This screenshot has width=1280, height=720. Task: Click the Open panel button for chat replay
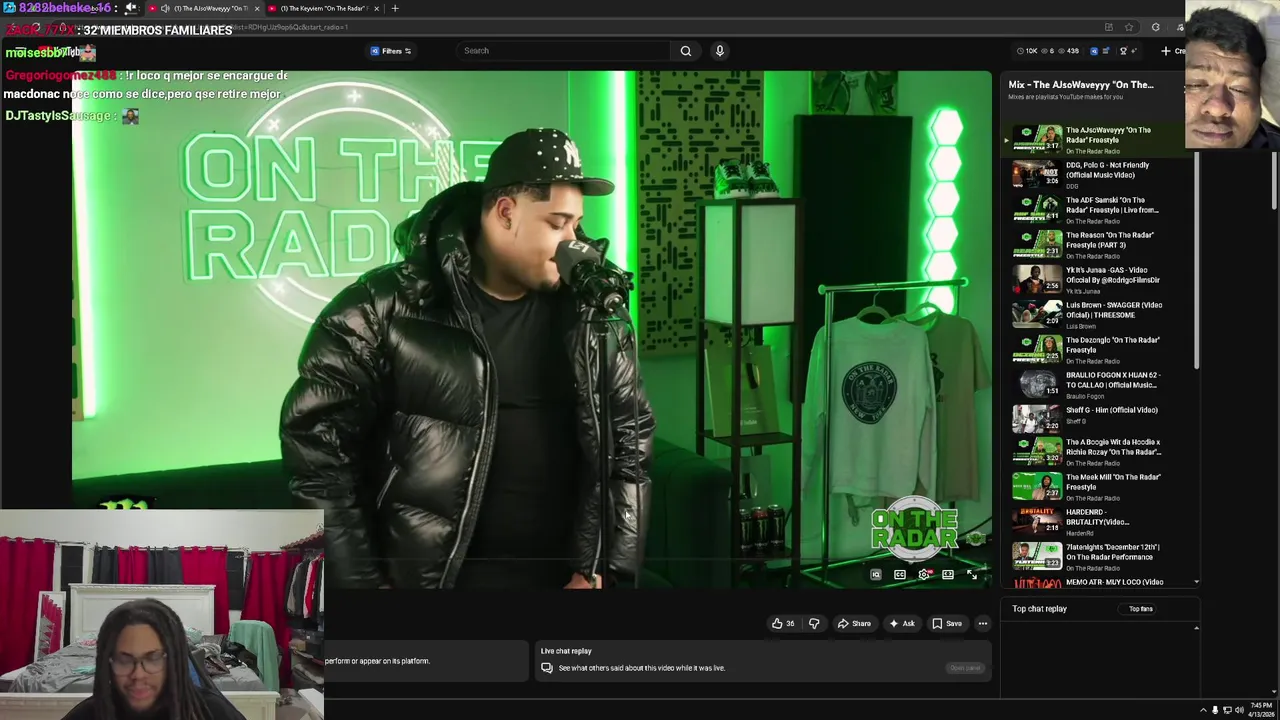[965, 668]
